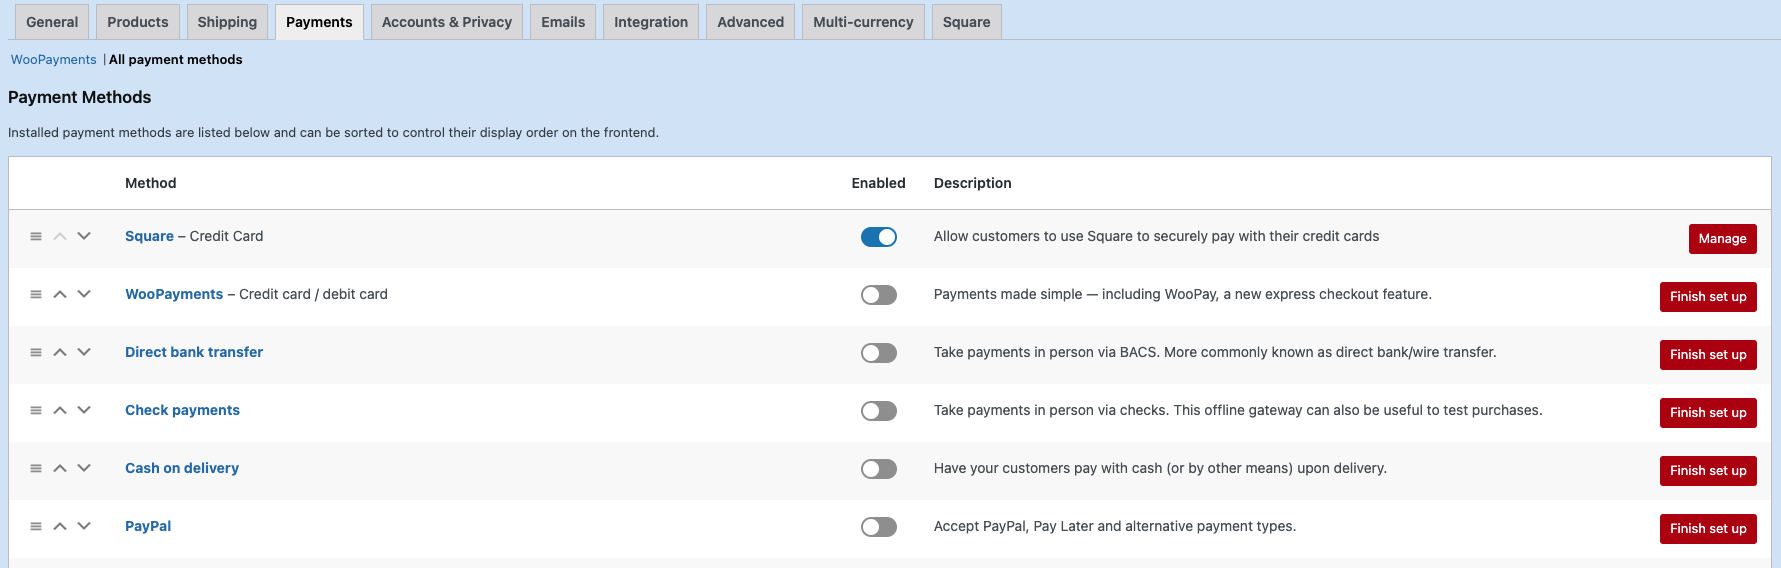
Task: Finish set up for PayPal
Action: [1708, 529]
